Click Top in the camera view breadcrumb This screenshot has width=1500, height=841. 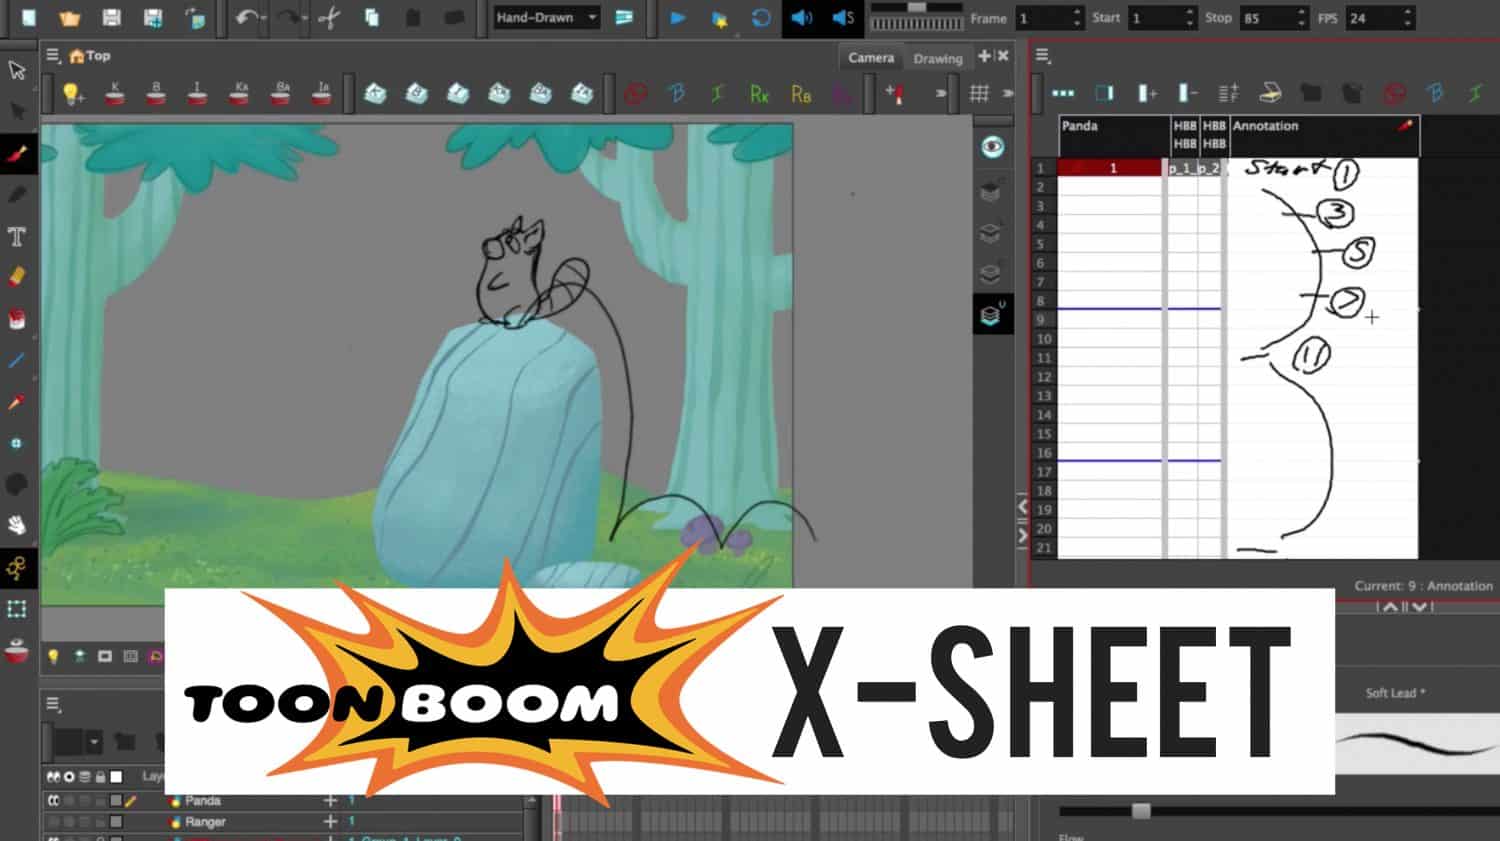pos(98,56)
